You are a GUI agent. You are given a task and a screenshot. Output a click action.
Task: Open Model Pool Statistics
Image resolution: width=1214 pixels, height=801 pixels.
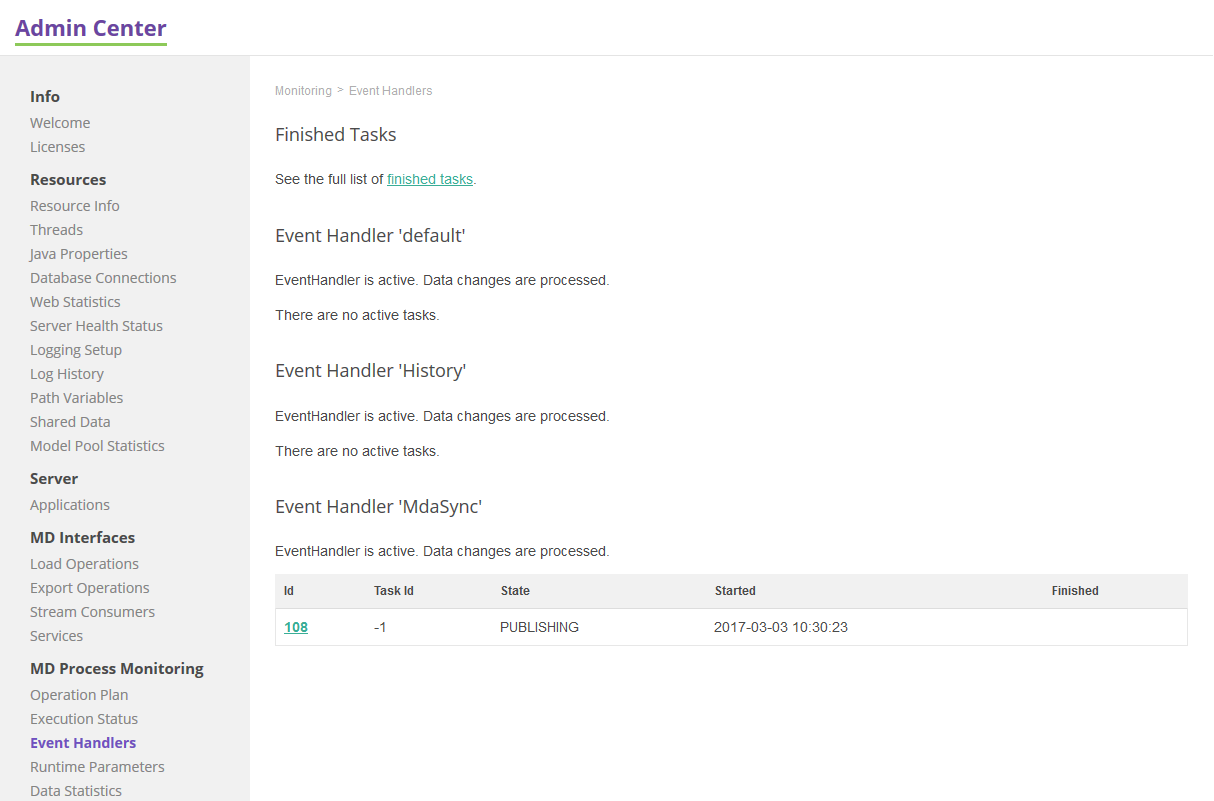tap(97, 446)
